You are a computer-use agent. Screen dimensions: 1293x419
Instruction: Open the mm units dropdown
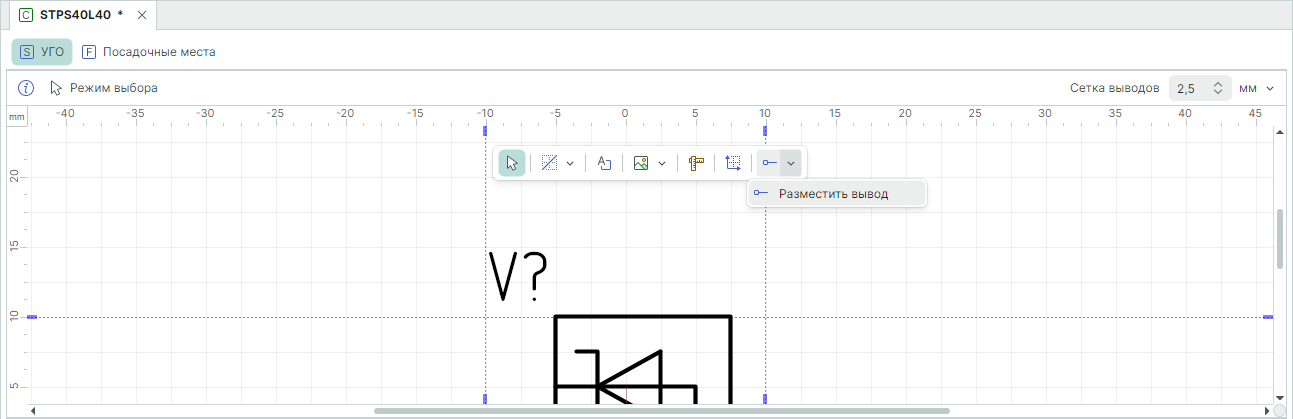tap(1257, 88)
